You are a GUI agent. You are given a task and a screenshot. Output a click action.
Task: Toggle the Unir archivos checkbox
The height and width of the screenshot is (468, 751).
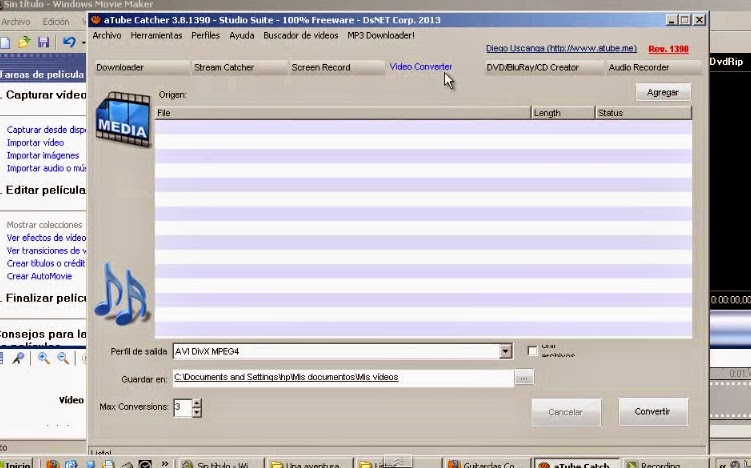tap(532, 351)
